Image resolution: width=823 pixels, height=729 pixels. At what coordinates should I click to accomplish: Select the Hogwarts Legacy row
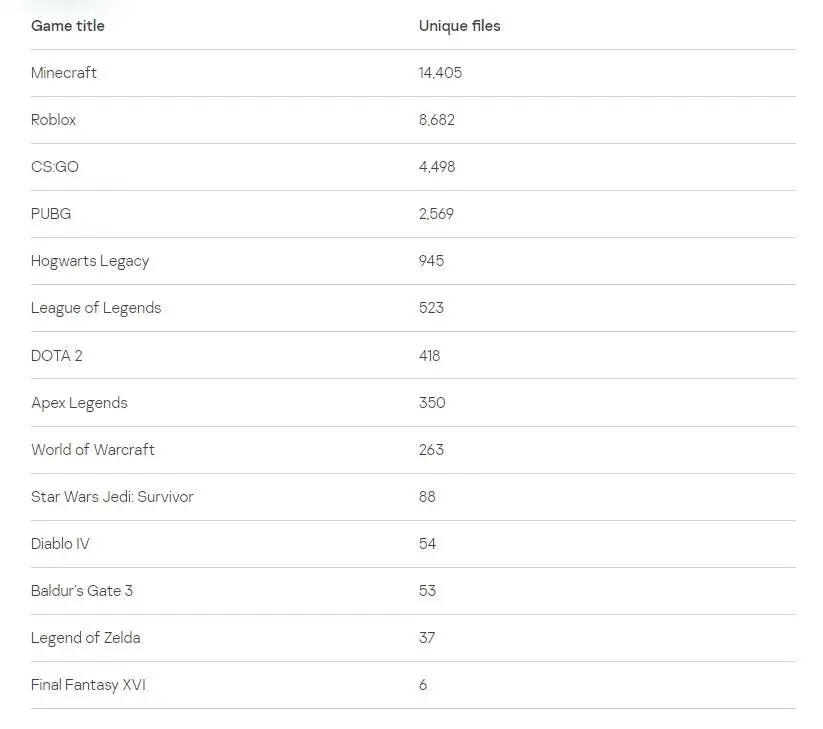(90, 261)
